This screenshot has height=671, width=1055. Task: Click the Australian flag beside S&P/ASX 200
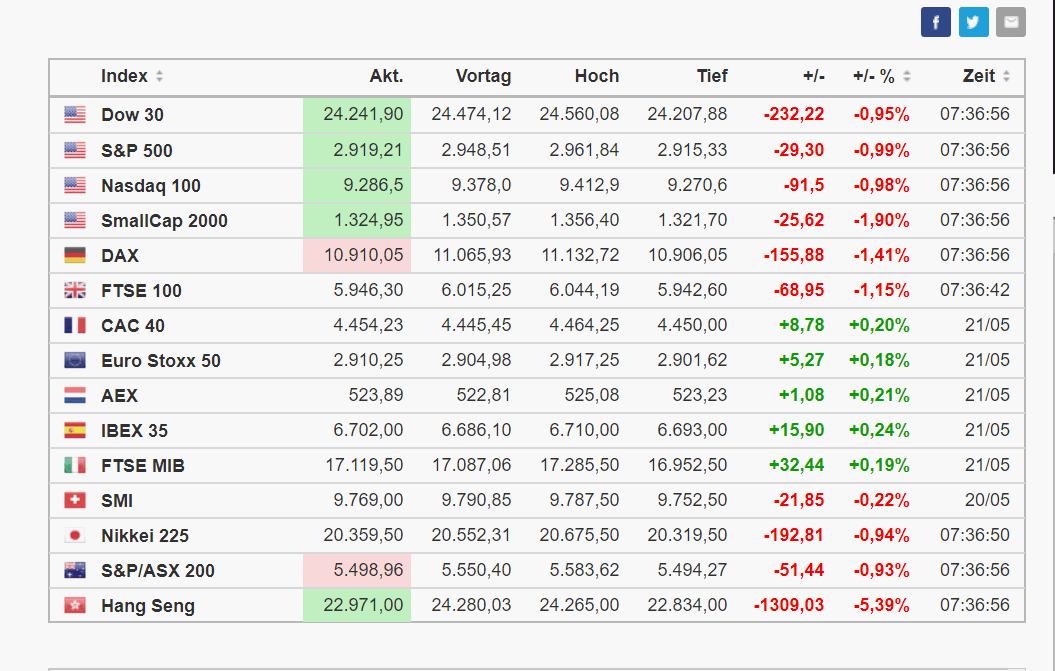75,571
